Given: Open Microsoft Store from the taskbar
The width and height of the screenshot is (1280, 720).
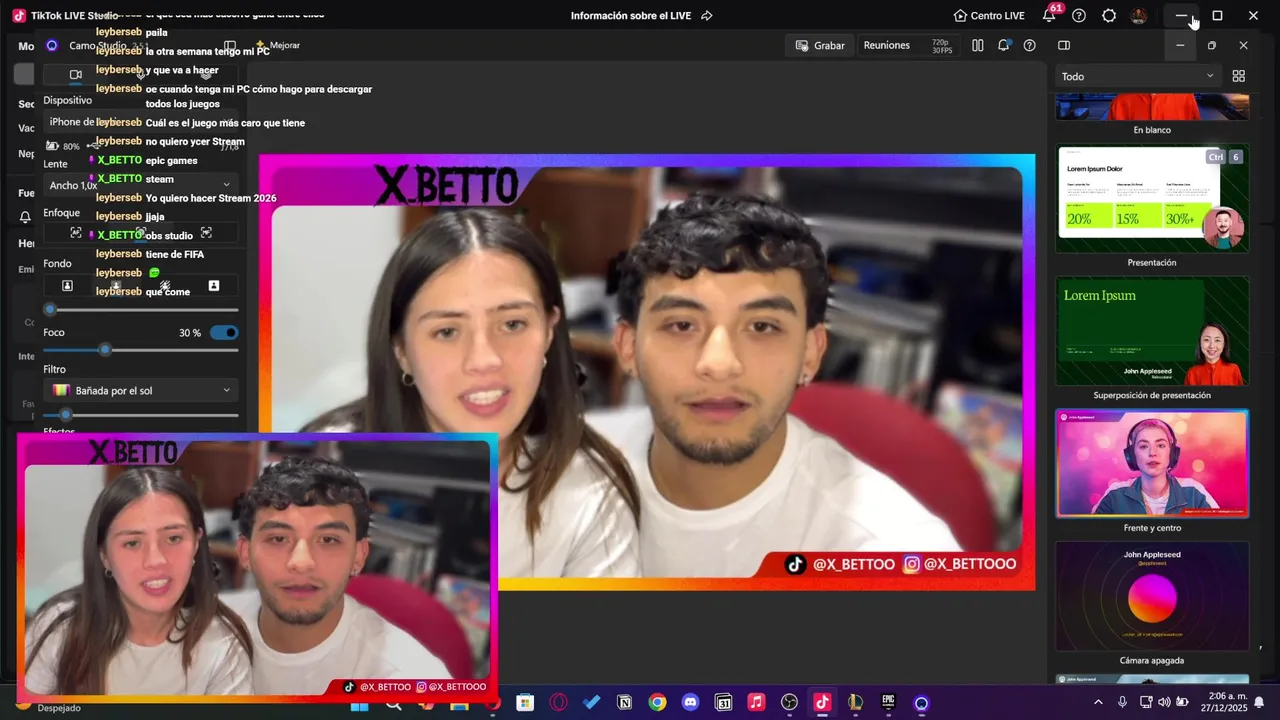Looking at the screenshot, I should (525, 702).
